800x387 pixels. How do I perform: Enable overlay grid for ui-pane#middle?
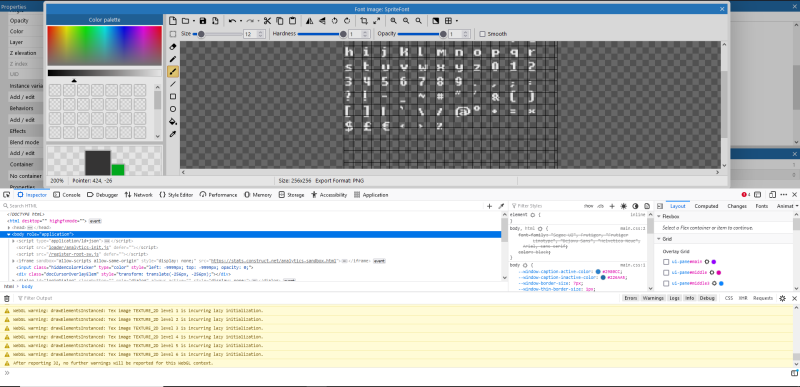click(666, 273)
